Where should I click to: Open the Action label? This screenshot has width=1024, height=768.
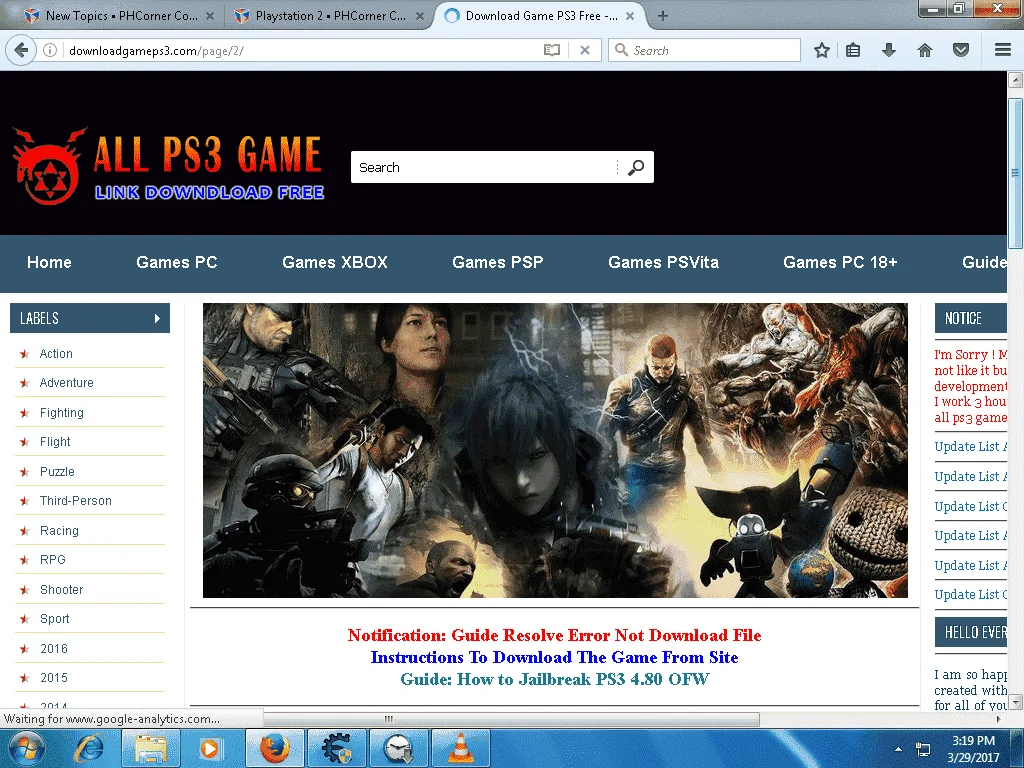(56, 354)
